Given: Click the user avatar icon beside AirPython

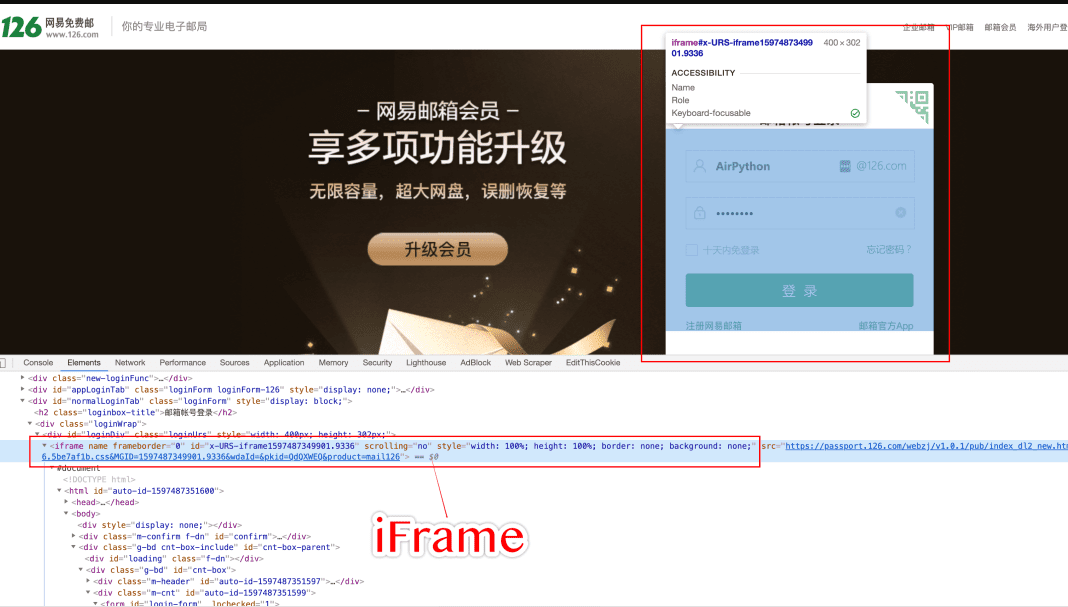Looking at the screenshot, I should 699,167.
